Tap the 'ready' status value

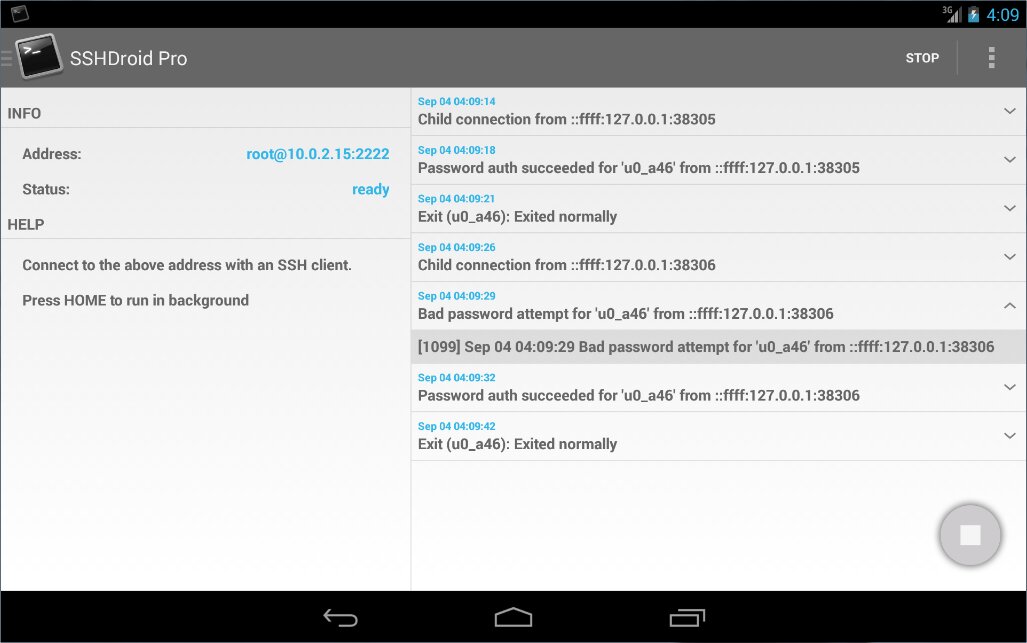tap(371, 189)
